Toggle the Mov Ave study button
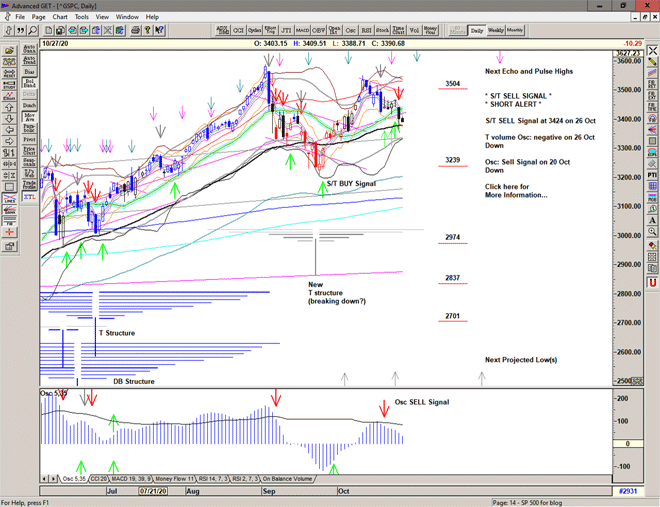The width and height of the screenshot is (660, 507). click(29, 116)
